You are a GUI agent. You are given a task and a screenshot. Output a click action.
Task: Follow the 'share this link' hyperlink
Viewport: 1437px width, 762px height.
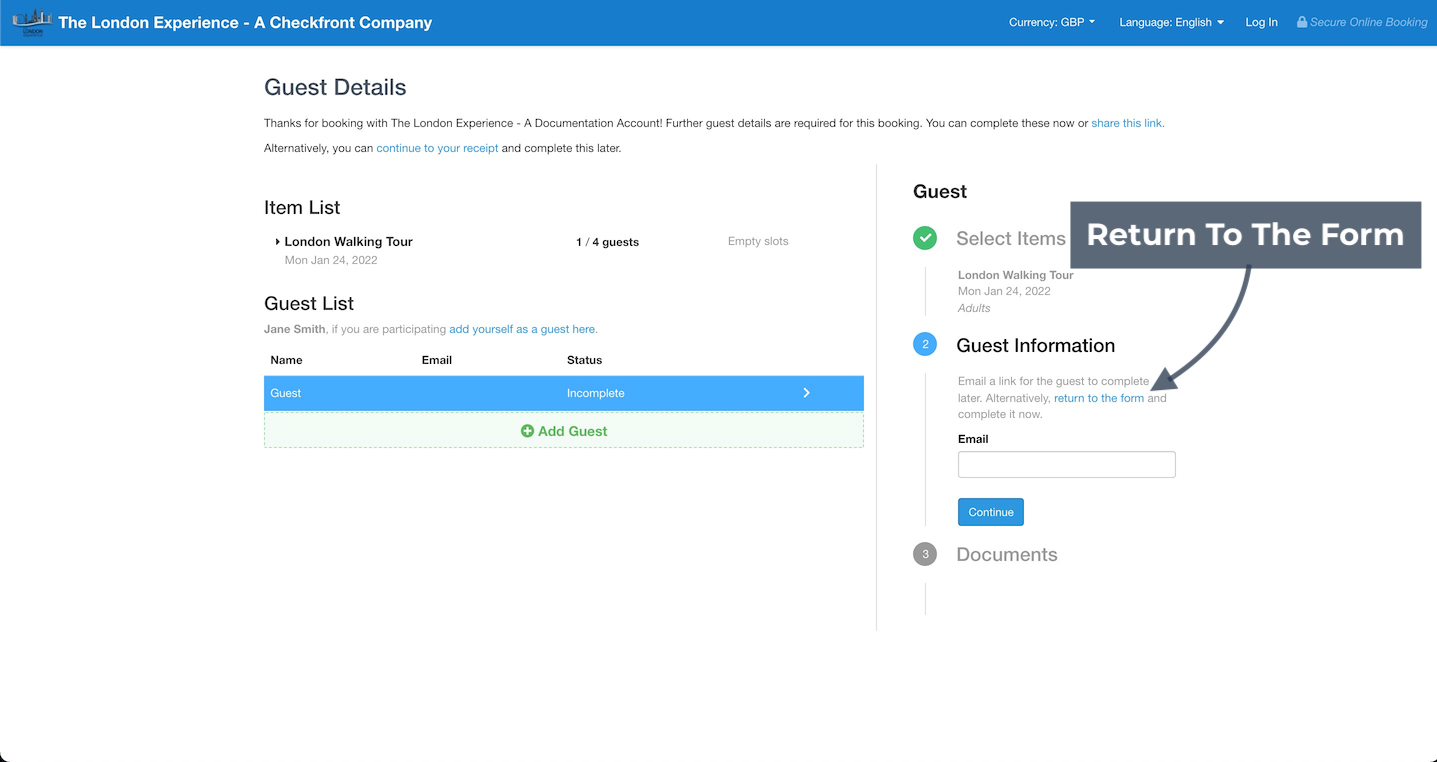pos(1127,123)
